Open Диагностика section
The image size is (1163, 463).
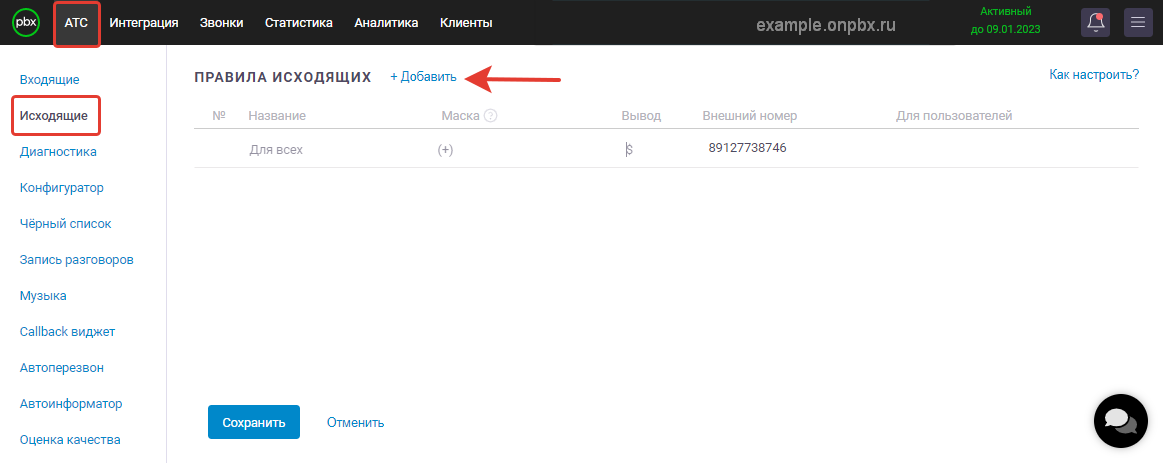(58, 152)
